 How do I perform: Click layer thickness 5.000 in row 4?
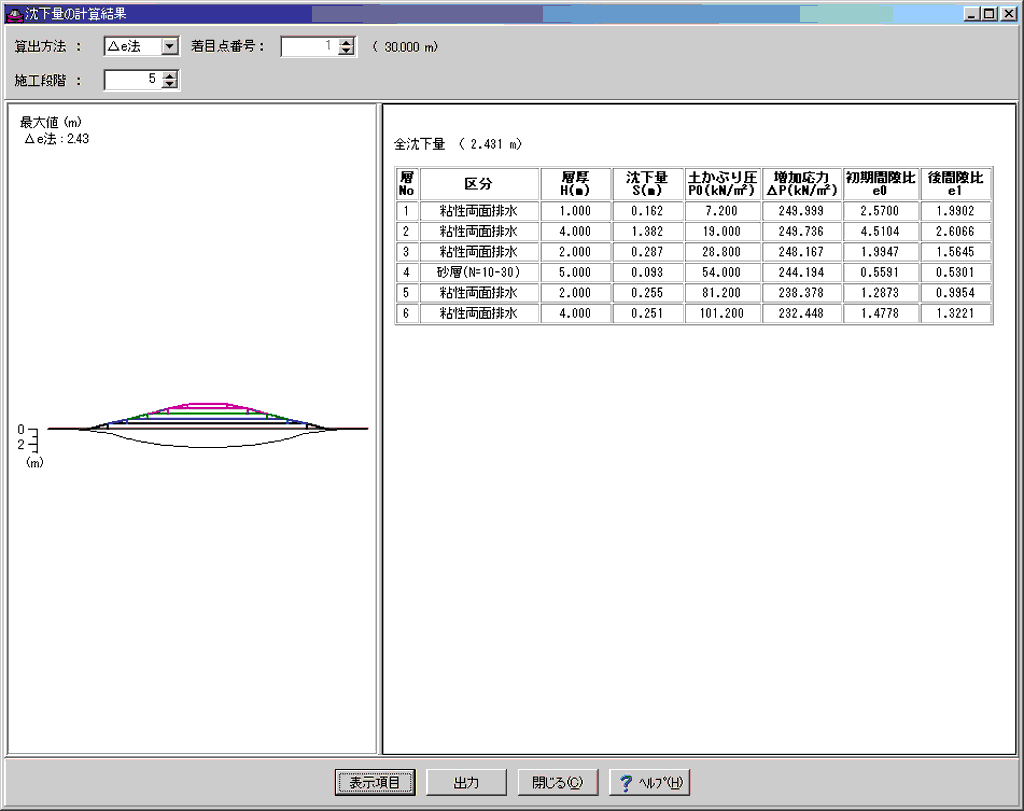(x=575, y=272)
